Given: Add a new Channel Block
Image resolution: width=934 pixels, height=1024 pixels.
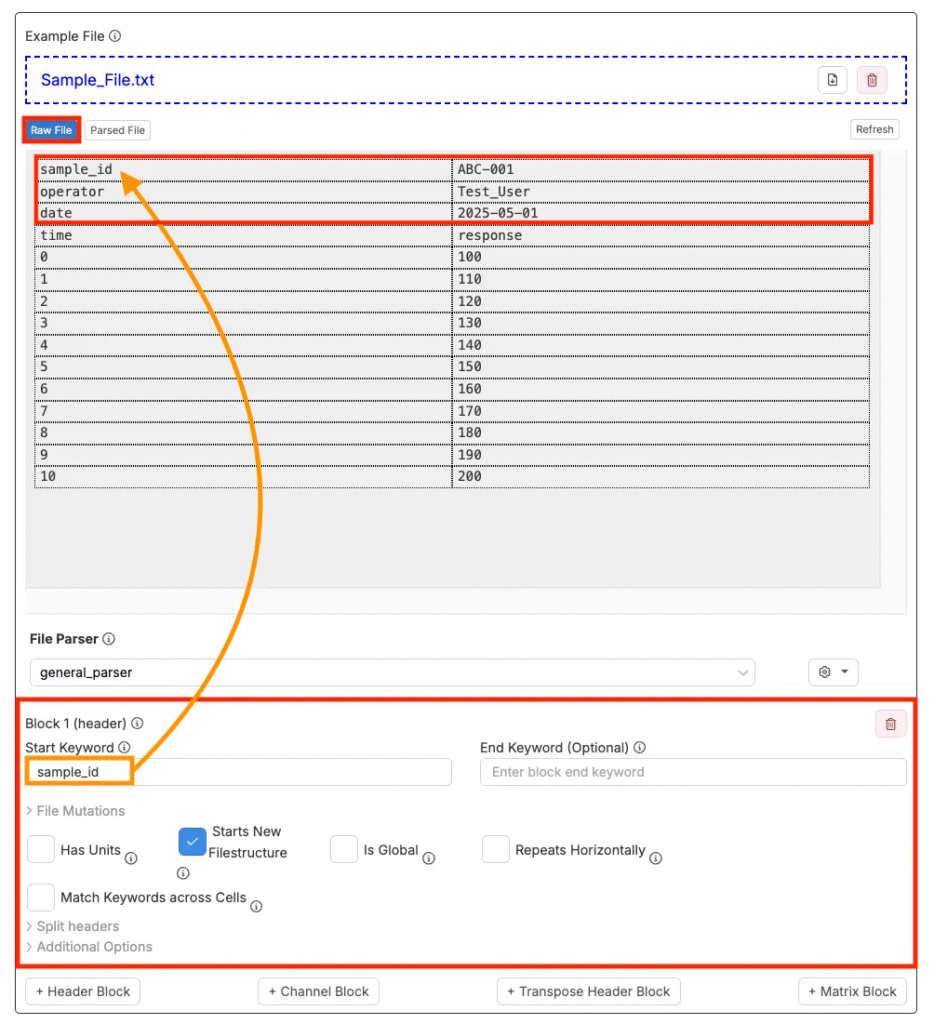Looking at the screenshot, I should pyautogui.click(x=318, y=992).
